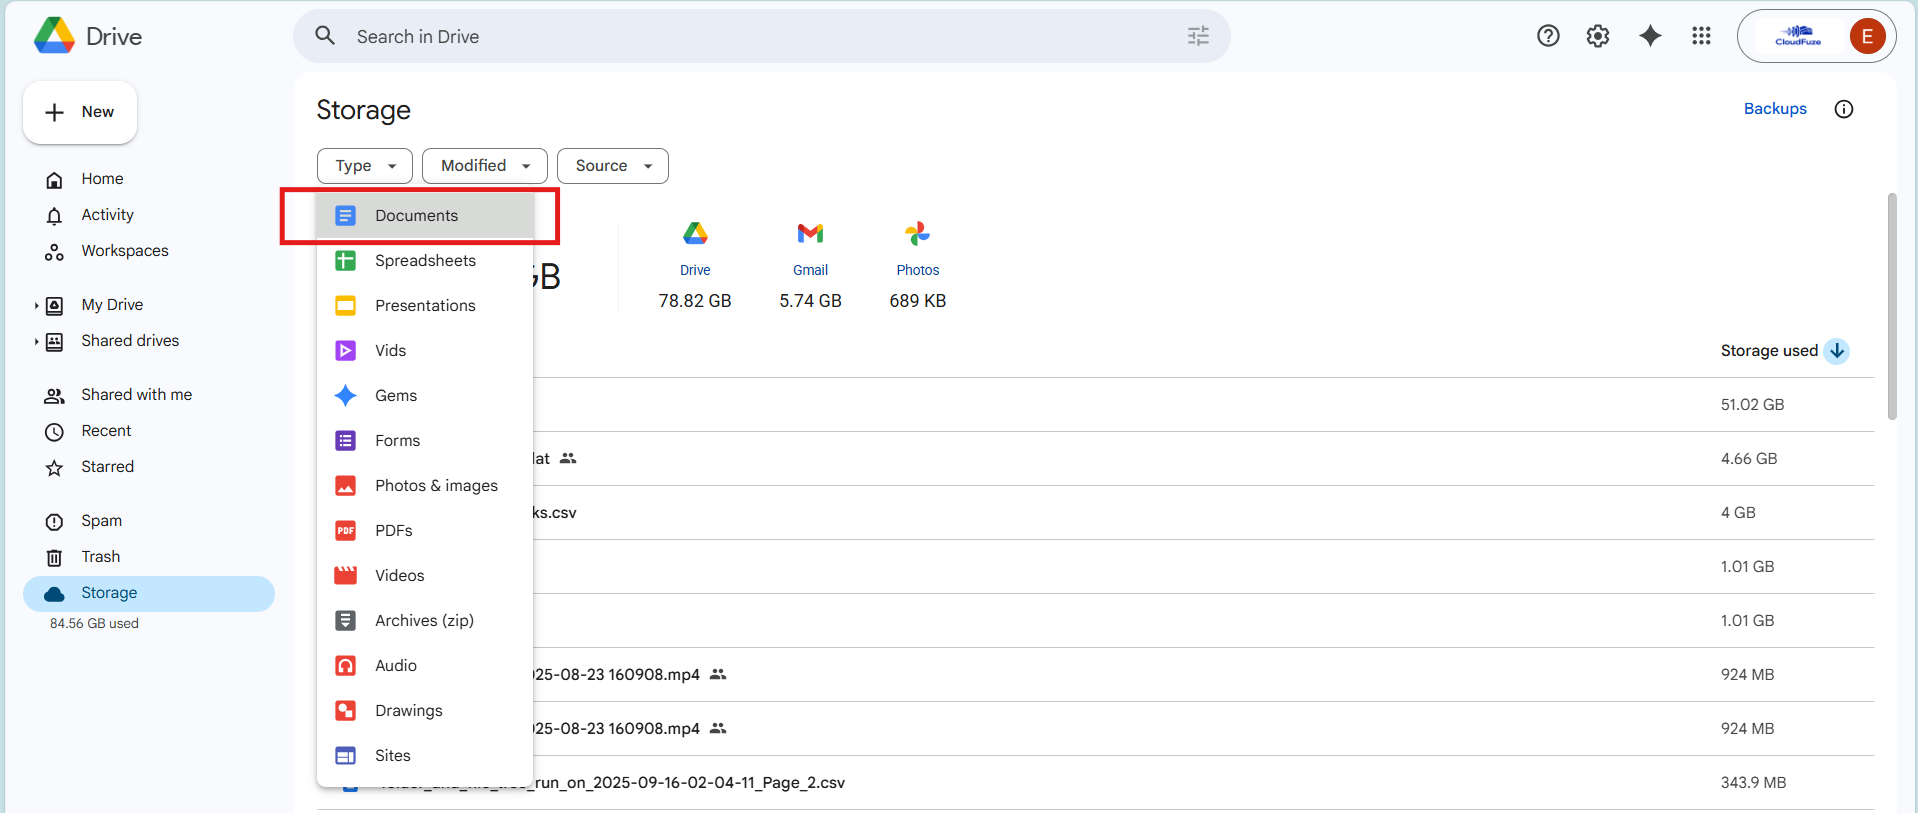Click the Gems star icon
This screenshot has height=813, width=1918.
pyautogui.click(x=345, y=395)
